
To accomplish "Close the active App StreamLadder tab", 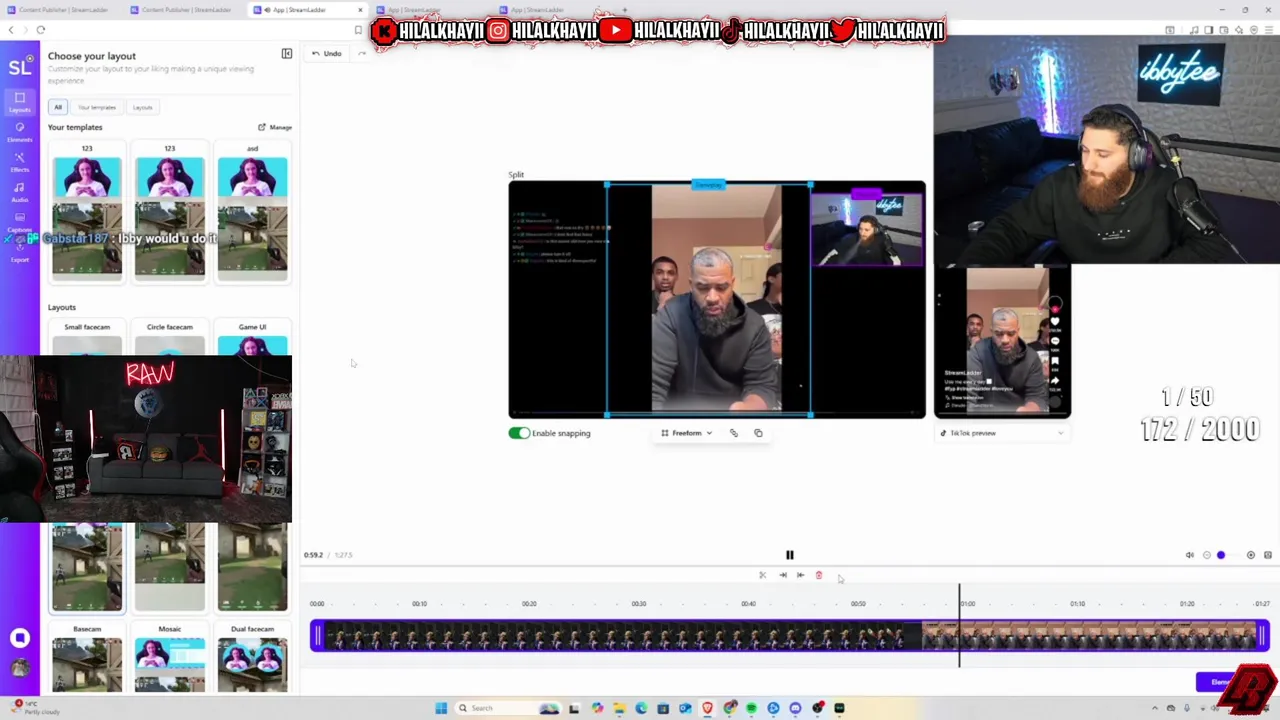I will tap(360, 10).
